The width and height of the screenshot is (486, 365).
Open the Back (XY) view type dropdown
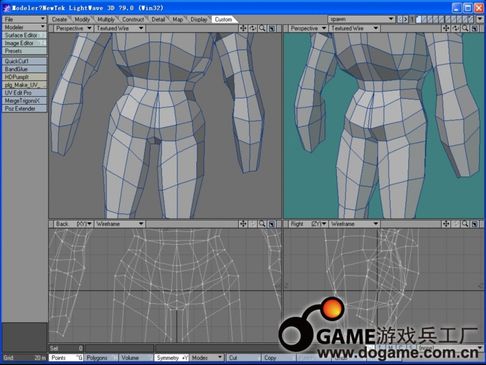73,224
